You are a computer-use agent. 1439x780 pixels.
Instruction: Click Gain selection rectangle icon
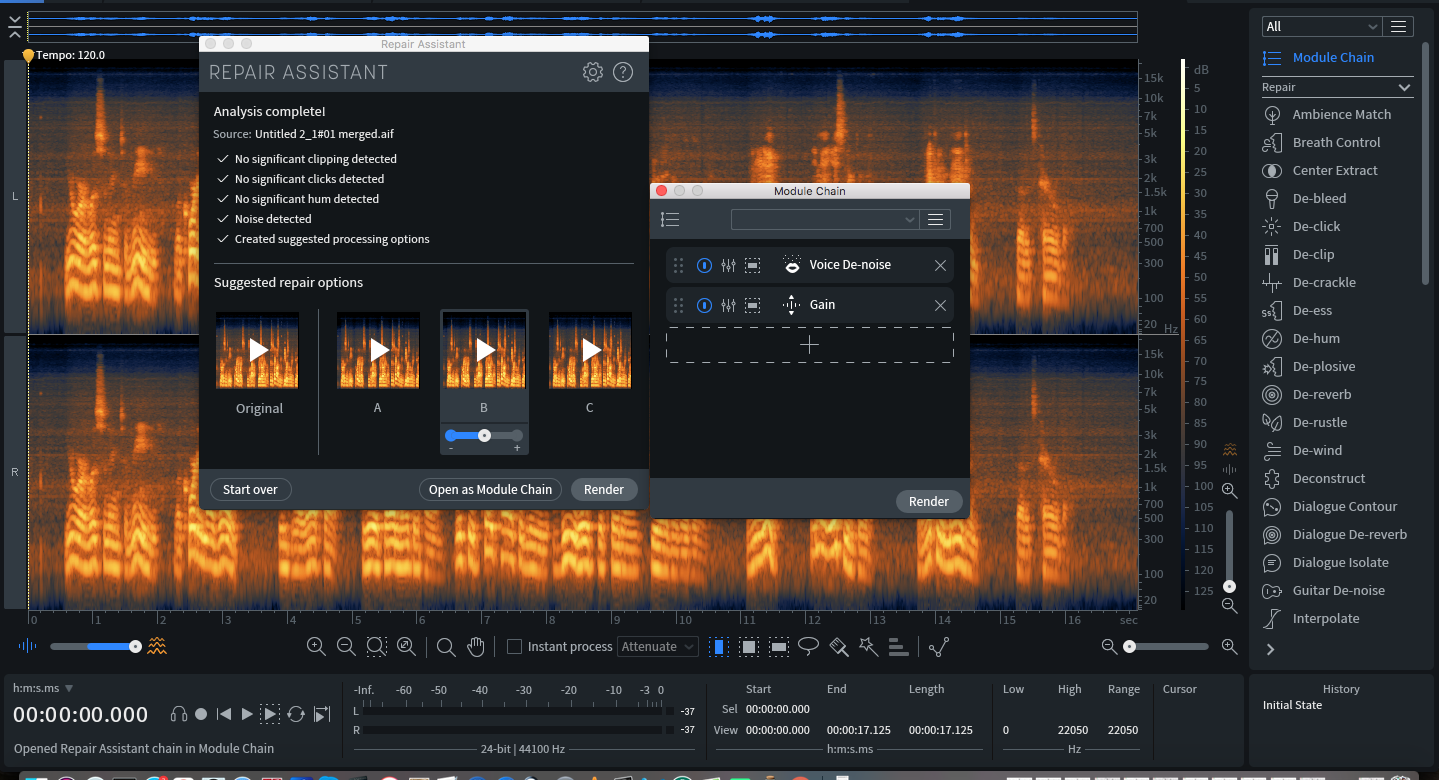[753, 305]
